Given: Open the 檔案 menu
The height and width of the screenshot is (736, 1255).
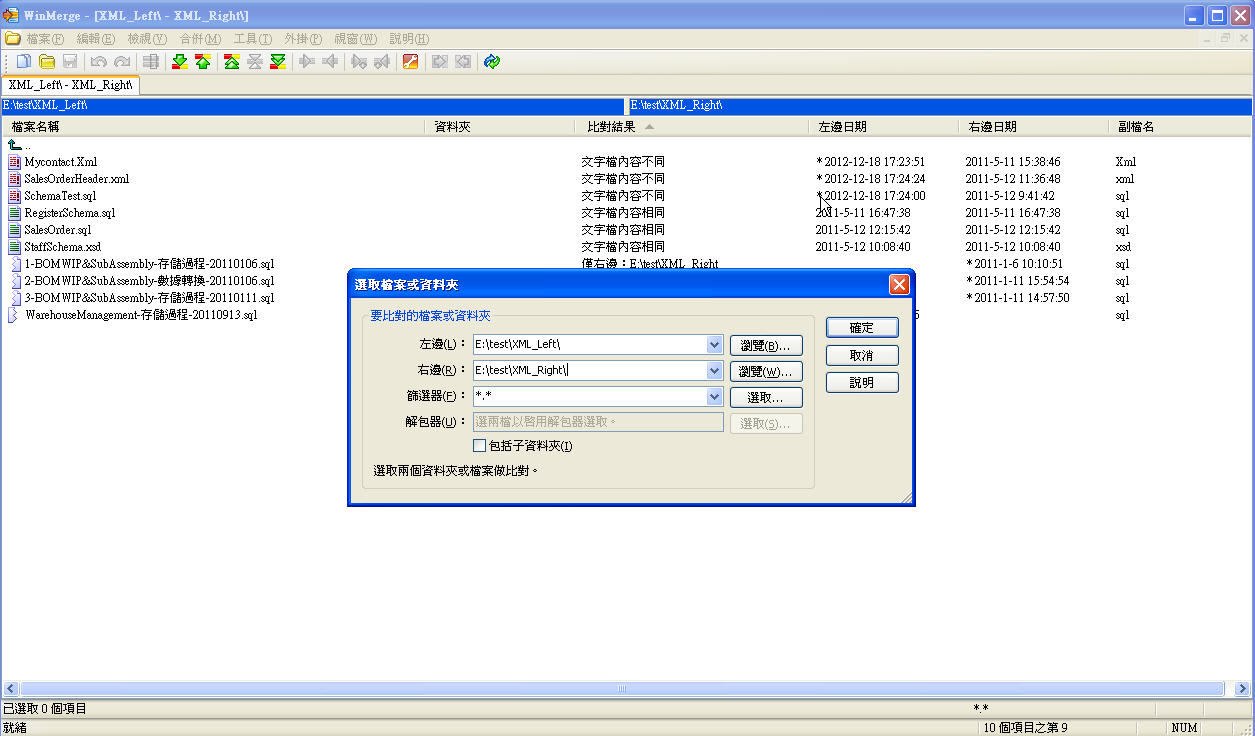Looking at the screenshot, I should [45, 39].
